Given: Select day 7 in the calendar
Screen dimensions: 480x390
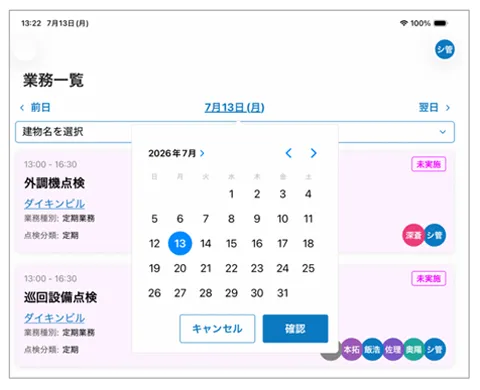Looking at the screenshot, I should click(x=206, y=219).
